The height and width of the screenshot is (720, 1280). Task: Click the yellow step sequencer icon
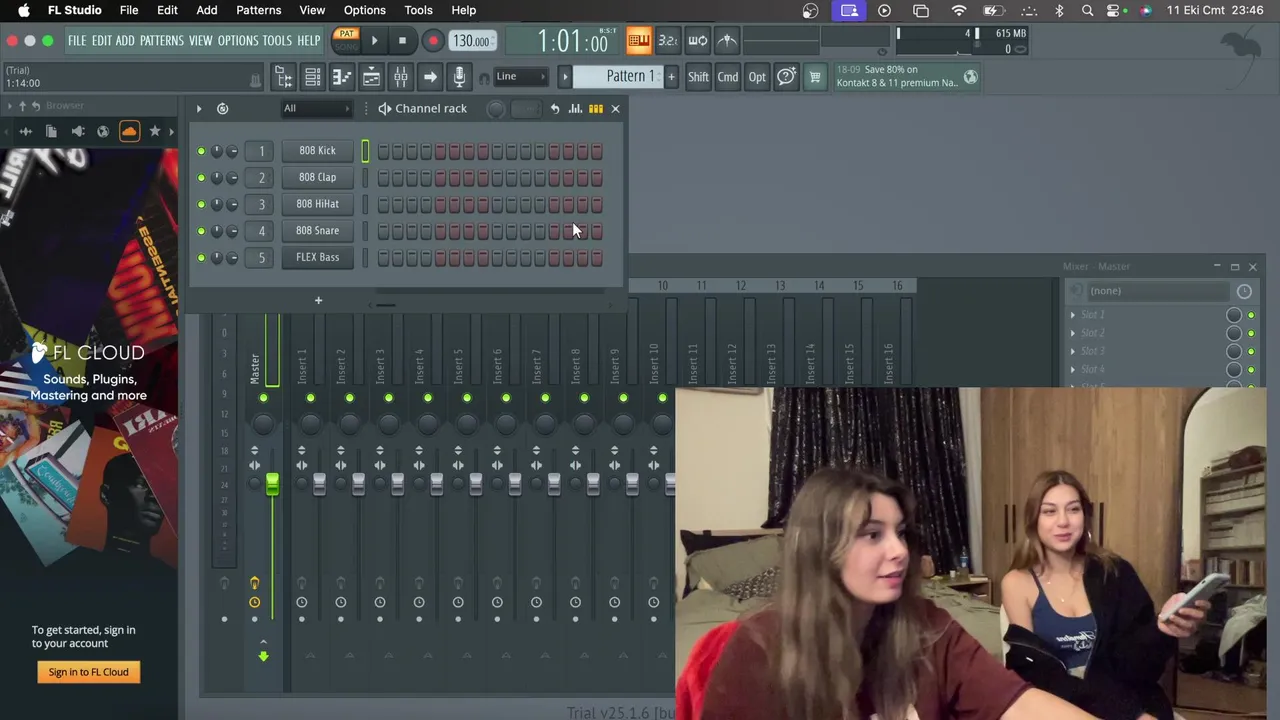coord(595,108)
